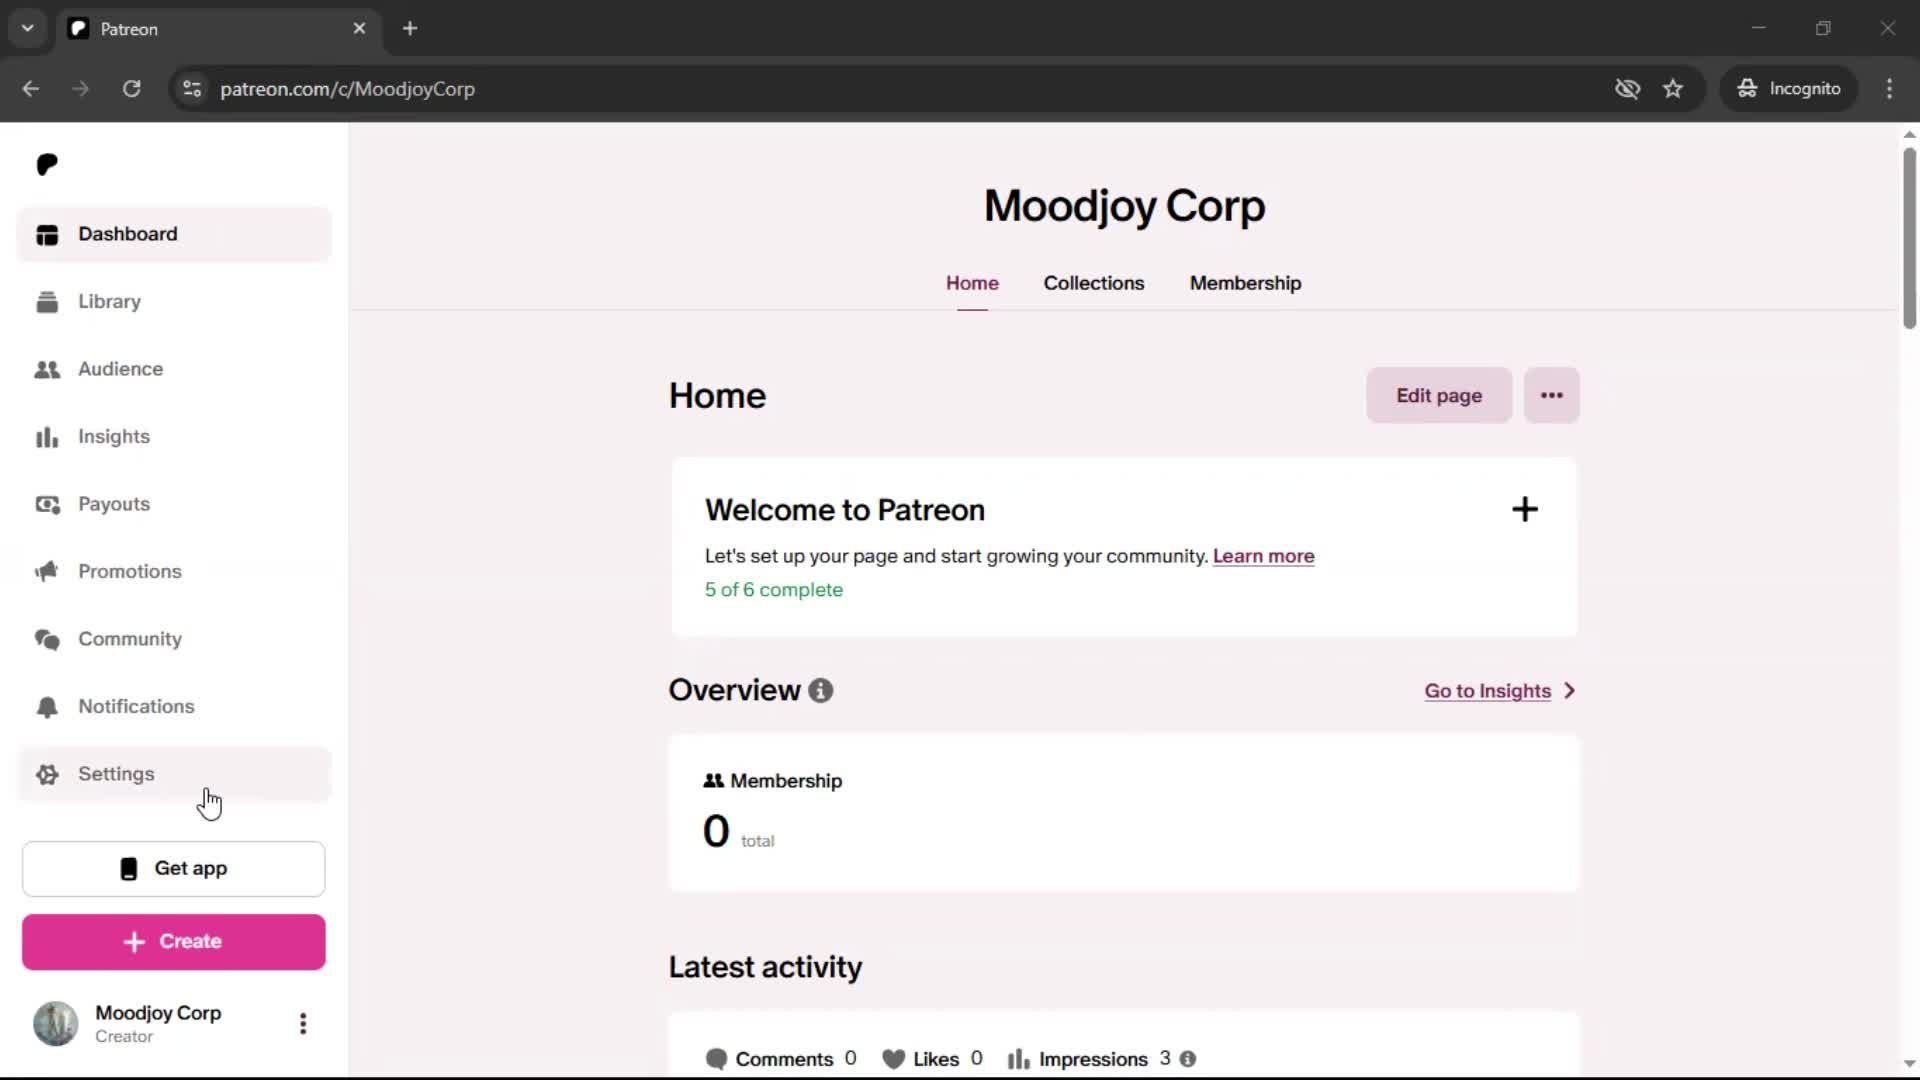1920x1080 pixels.
Task: Open Moodjoy Corp account options menu
Action: [303, 1024]
